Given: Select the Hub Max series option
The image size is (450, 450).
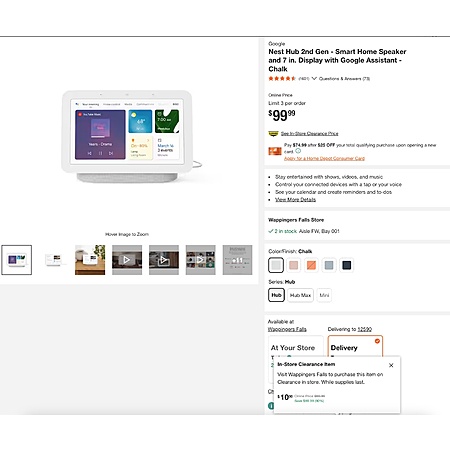Looking at the screenshot, I should pos(300,295).
